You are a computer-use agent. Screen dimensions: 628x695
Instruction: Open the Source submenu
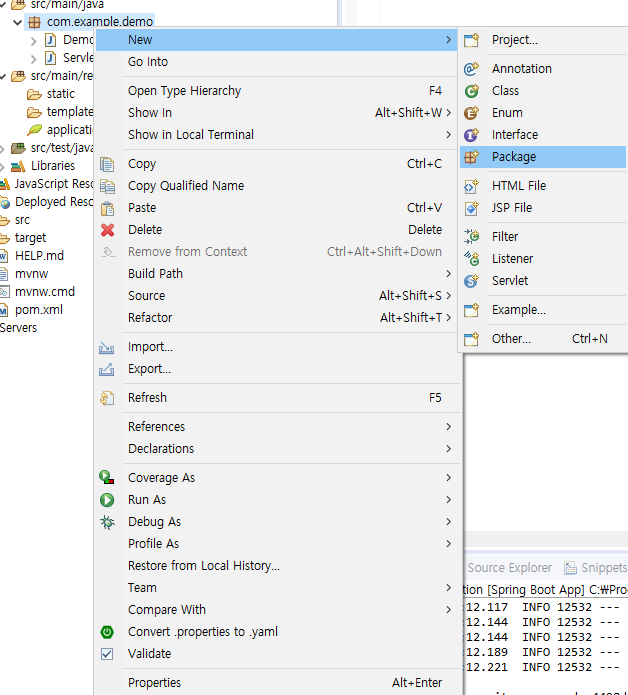click(x=279, y=296)
